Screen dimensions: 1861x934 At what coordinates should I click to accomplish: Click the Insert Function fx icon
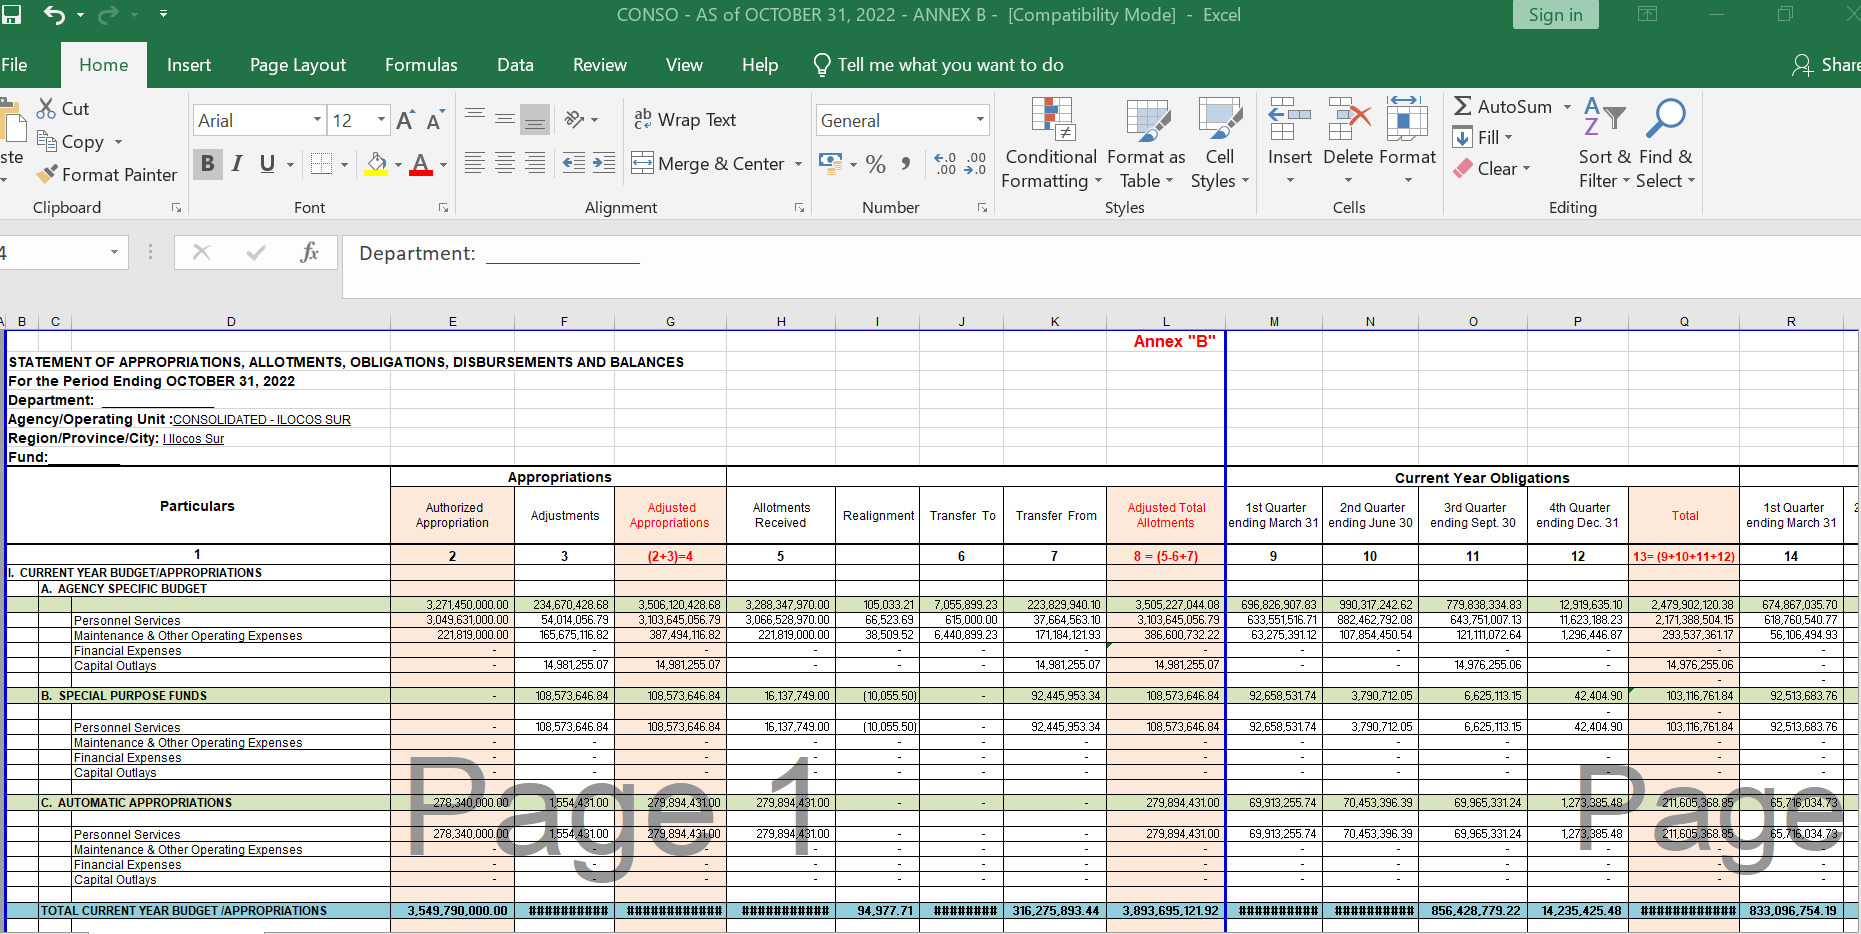(x=310, y=252)
